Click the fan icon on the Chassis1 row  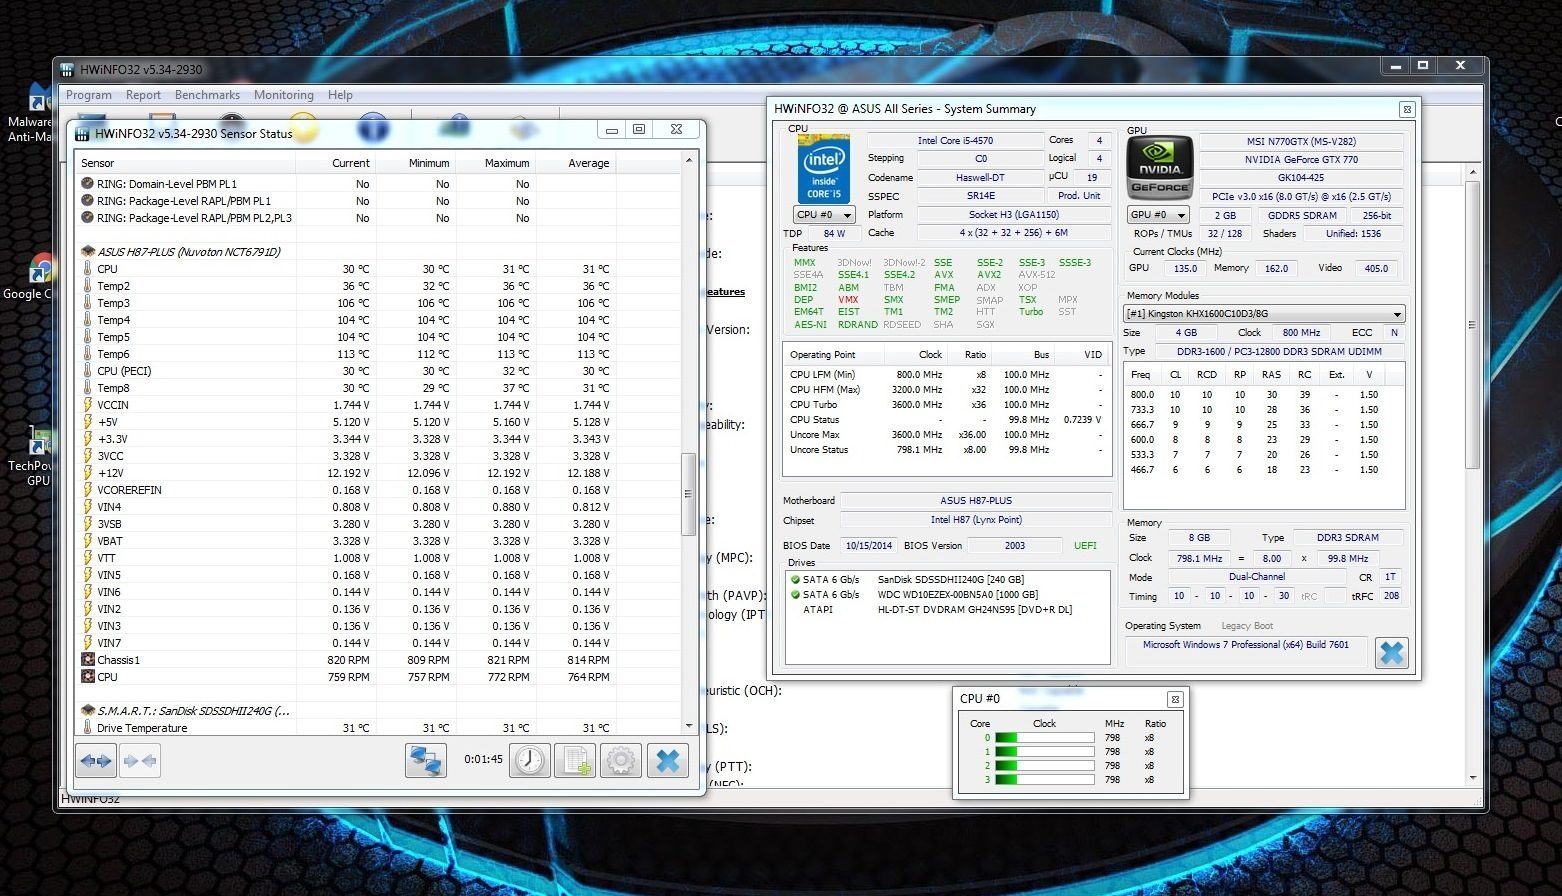tap(88, 660)
